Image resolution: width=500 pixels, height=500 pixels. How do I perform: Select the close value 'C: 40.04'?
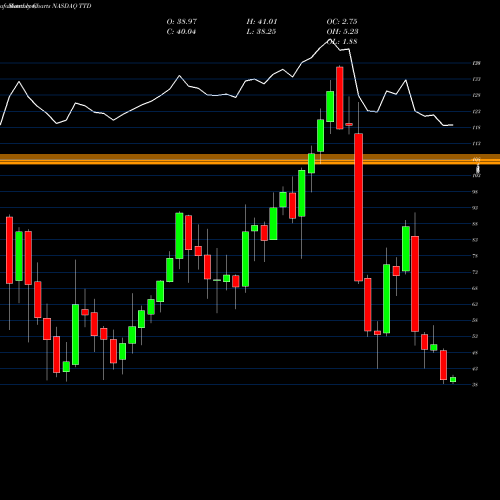point(181,32)
